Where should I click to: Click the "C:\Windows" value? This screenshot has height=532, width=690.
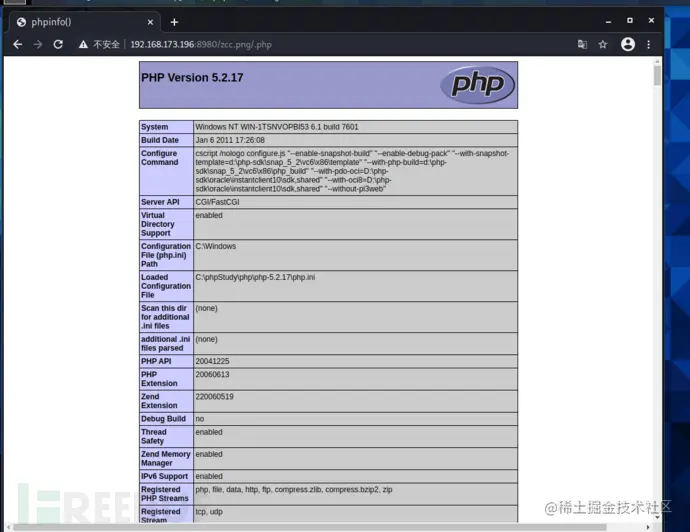[x=216, y=246]
